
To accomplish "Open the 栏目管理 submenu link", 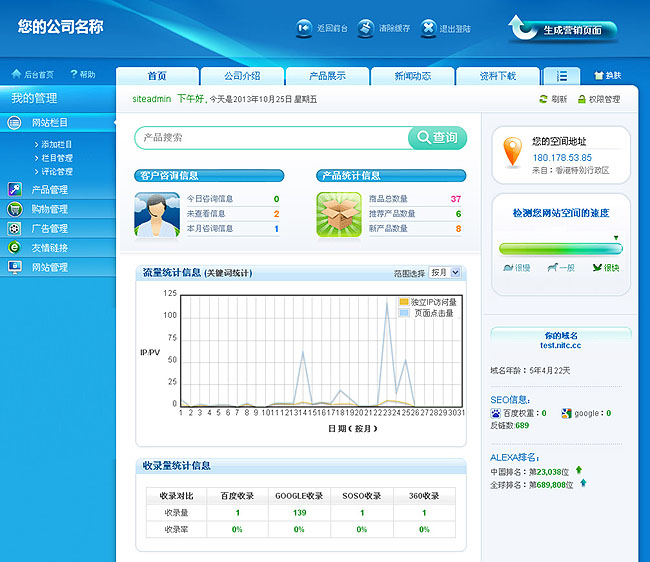I will coord(56,158).
